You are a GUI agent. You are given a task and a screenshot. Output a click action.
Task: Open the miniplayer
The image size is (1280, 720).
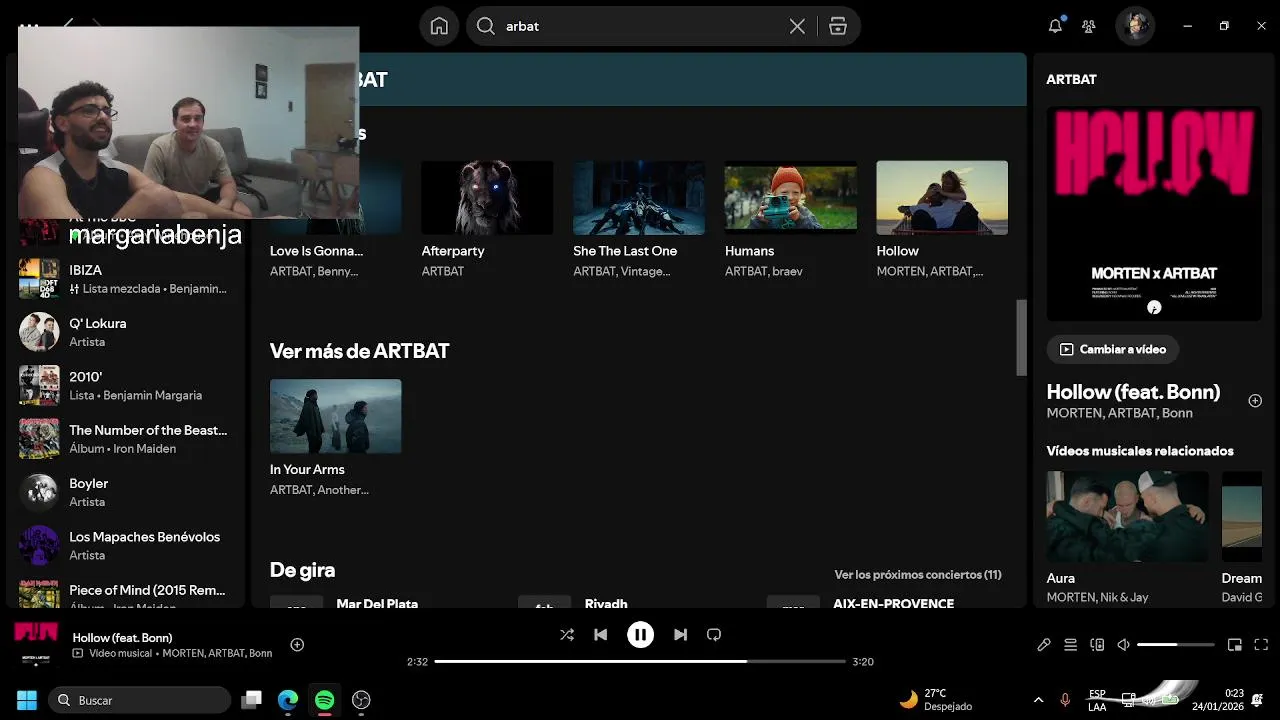[1235, 645]
